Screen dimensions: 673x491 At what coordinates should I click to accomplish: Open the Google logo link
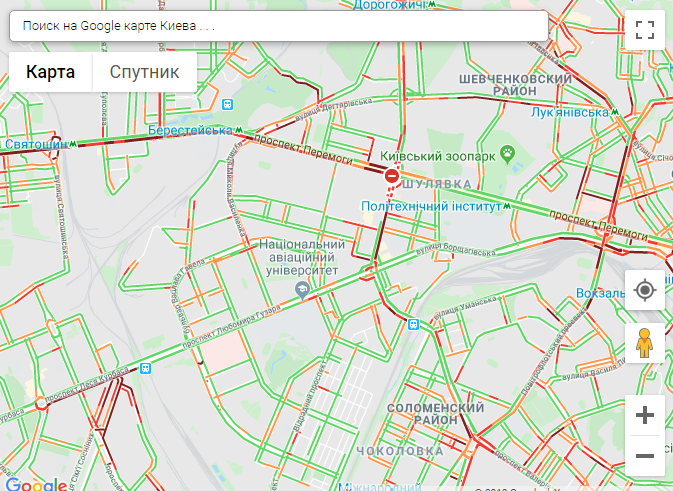click(36, 484)
